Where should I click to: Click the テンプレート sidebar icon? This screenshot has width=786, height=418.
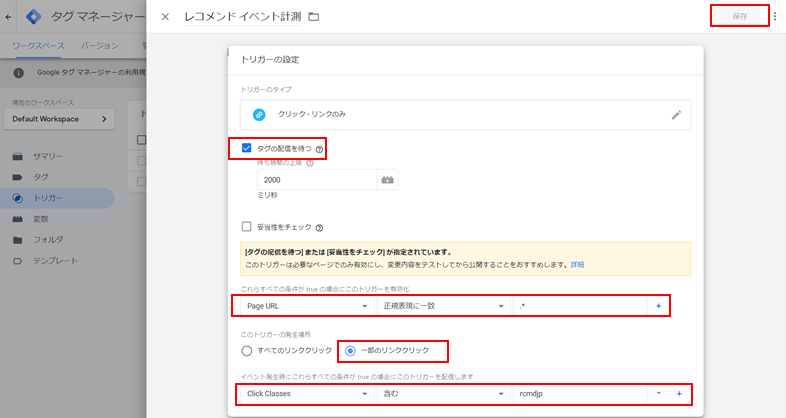pos(18,261)
